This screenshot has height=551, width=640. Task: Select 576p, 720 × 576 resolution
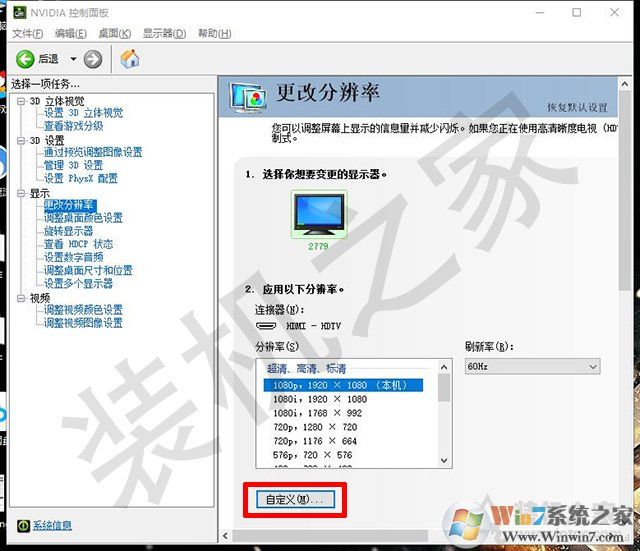point(313,455)
